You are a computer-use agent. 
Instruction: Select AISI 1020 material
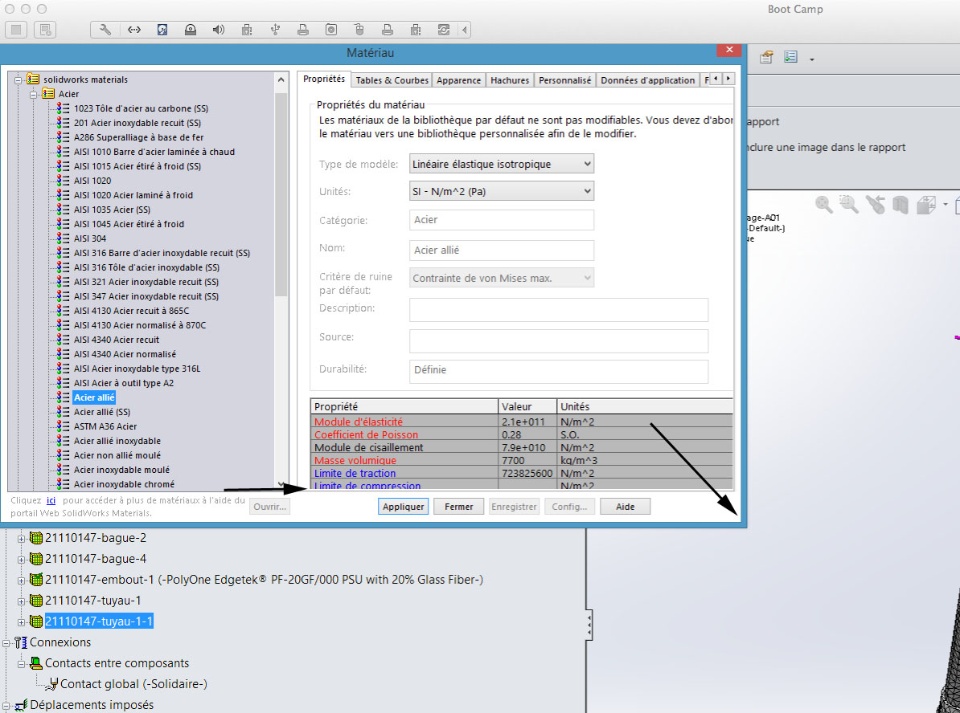tap(92, 181)
